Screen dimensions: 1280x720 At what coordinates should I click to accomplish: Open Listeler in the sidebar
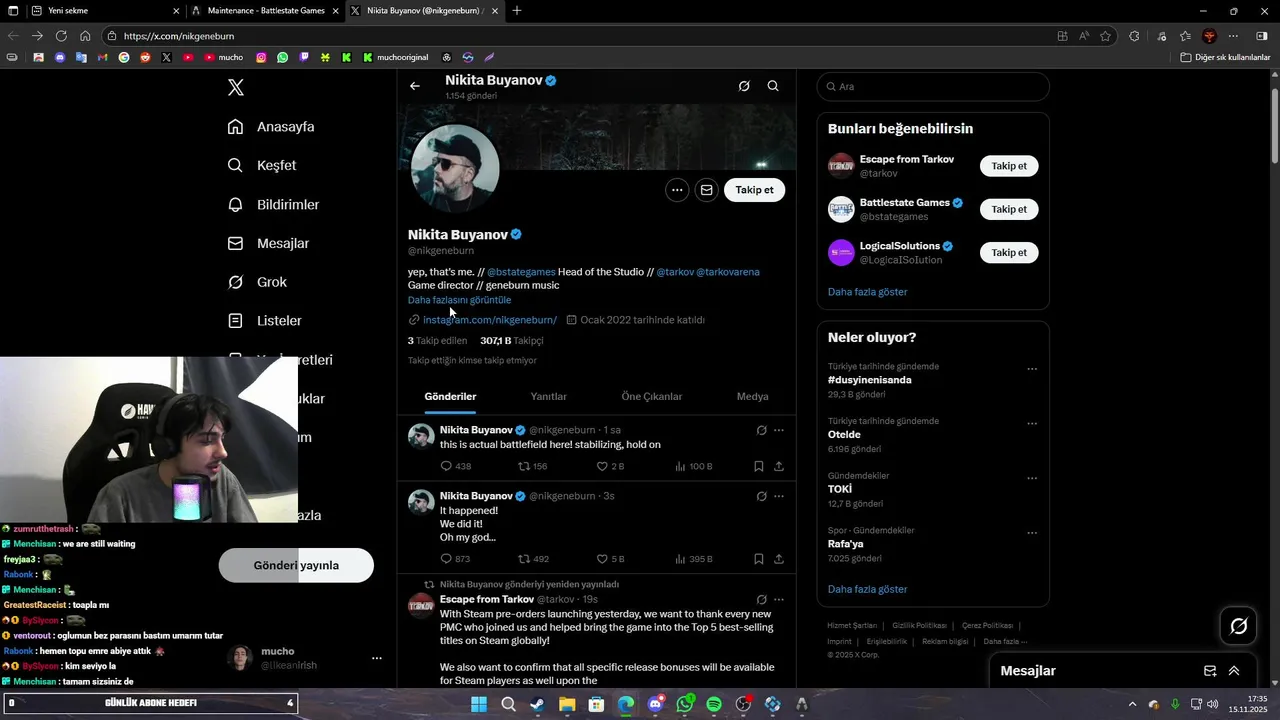(x=265, y=321)
